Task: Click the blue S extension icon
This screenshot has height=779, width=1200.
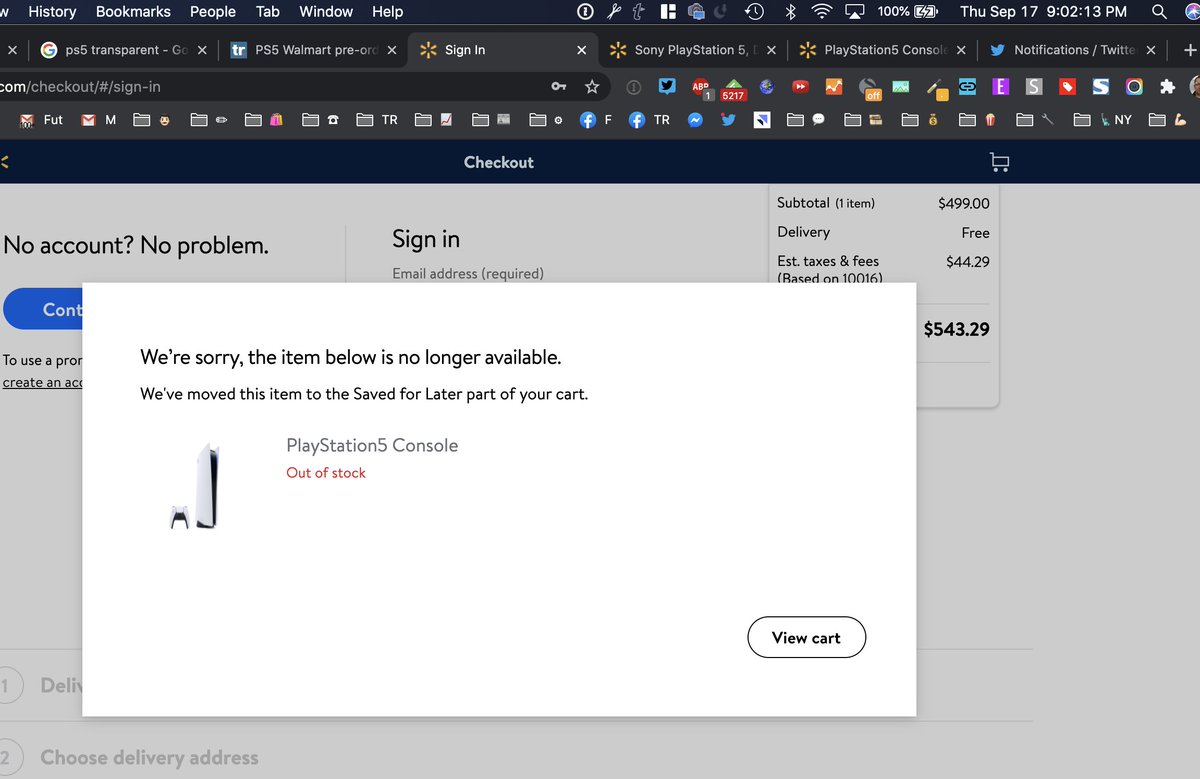Action: tap(1101, 87)
